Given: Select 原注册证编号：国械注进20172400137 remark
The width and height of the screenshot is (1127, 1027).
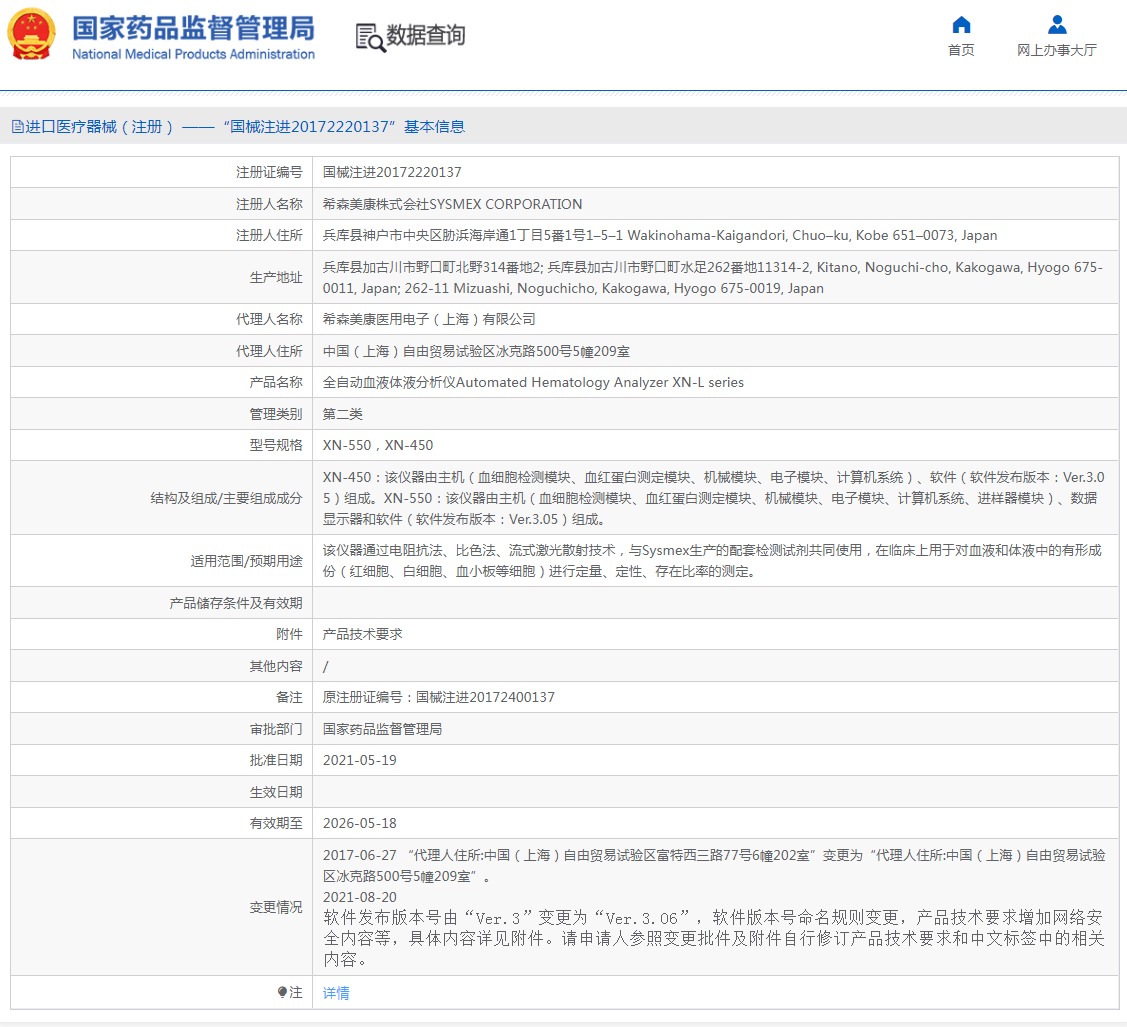Looking at the screenshot, I should (438, 697).
